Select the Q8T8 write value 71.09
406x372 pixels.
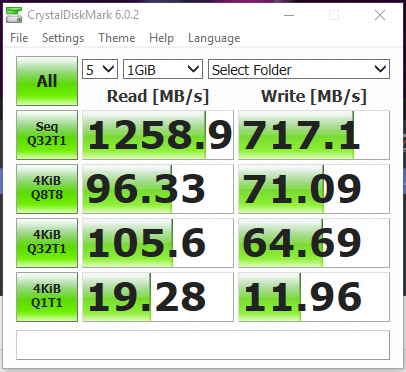pyautogui.click(x=314, y=189)
